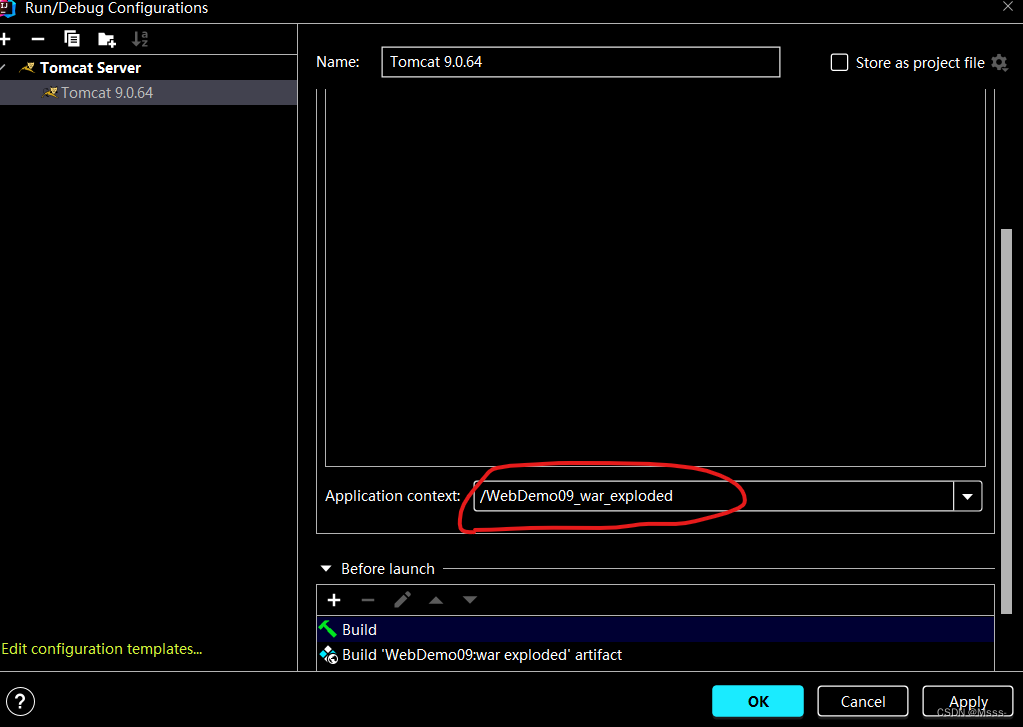The width and height of the screenshot is (1023, 727).
Task: Collapse the Before launch section
Action: point(326,569)
